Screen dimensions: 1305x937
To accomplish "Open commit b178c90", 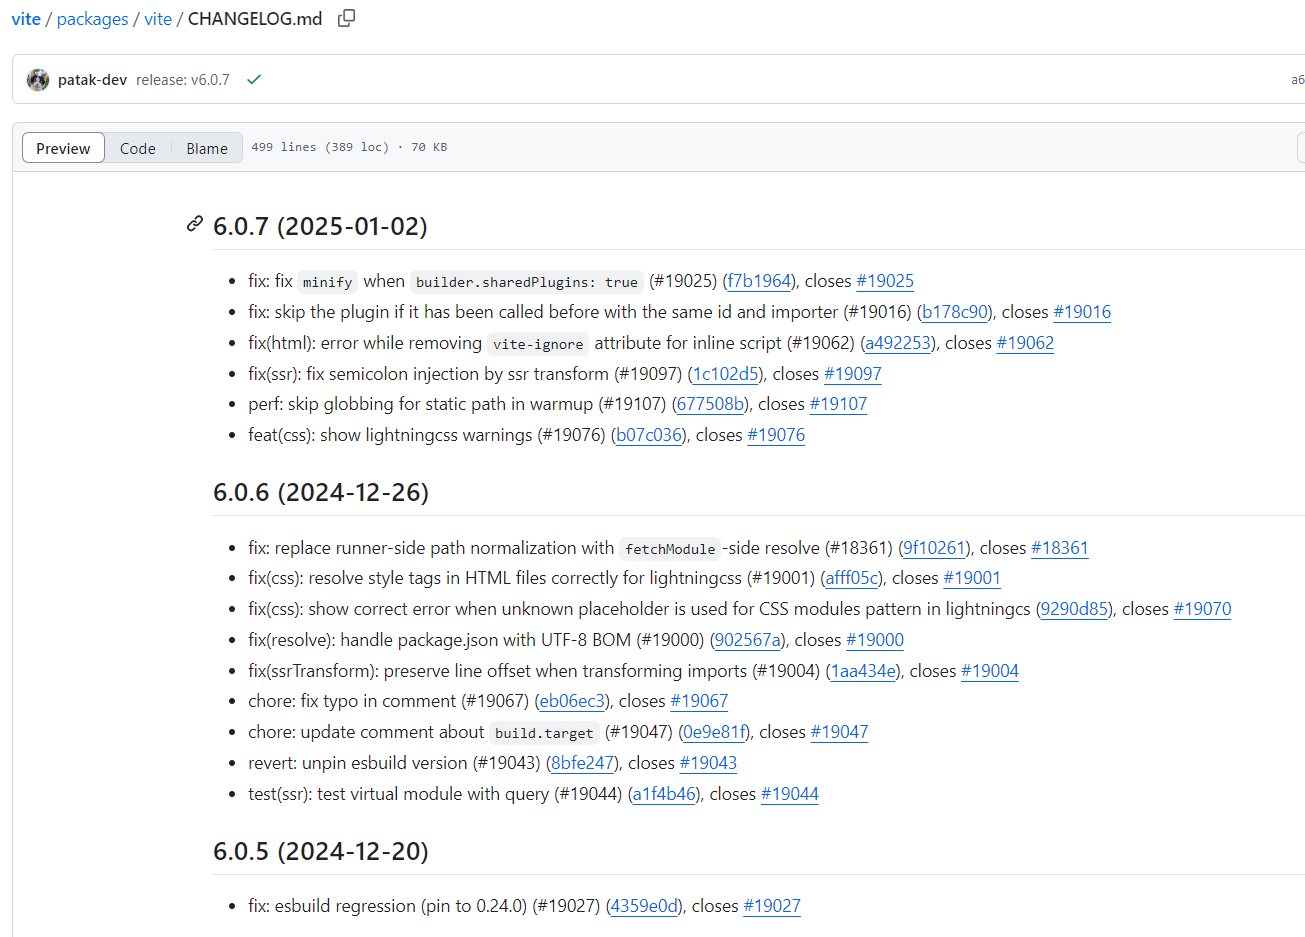I will click(x=955, y=312).
